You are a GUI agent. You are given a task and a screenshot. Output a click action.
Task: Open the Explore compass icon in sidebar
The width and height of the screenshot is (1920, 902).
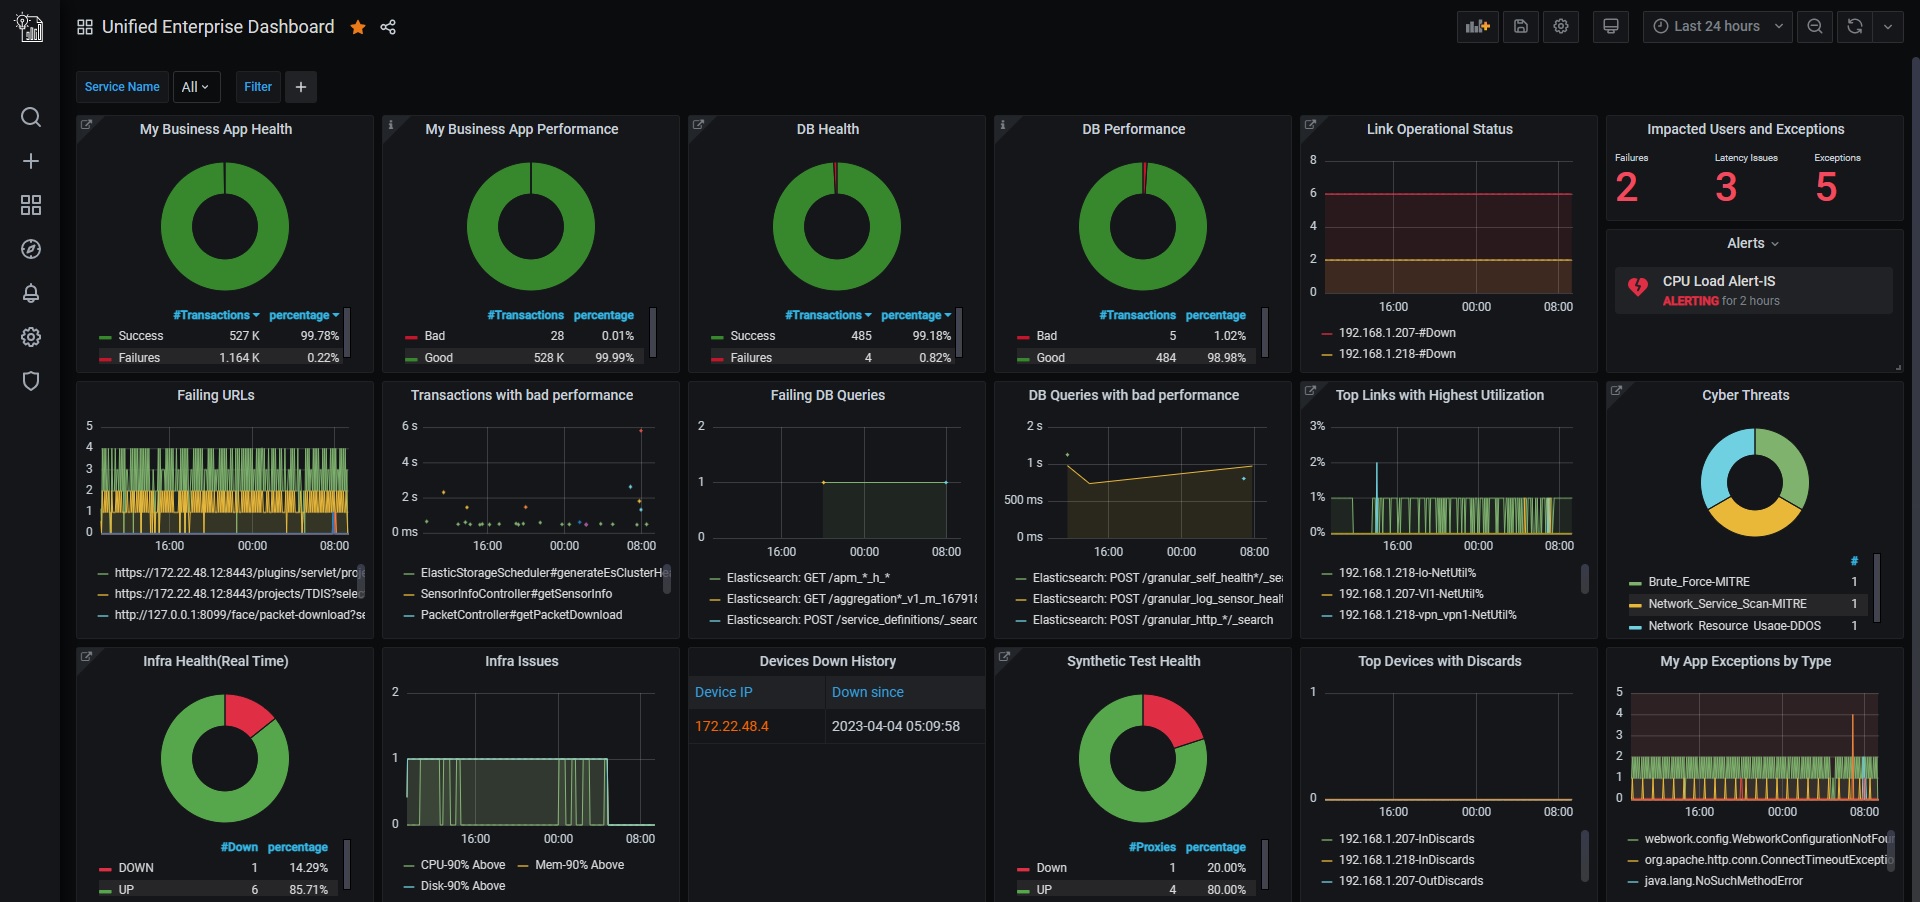click(31, 249)
